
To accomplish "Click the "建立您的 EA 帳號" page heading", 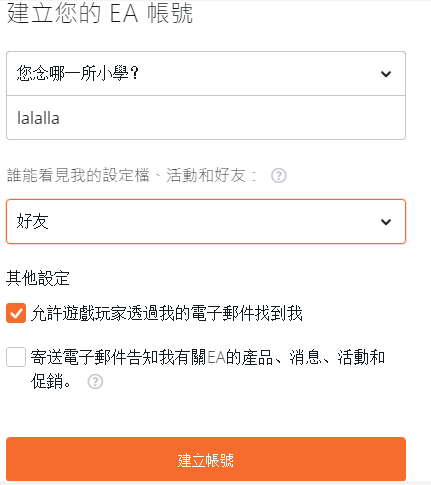I will (x=100, y=13).
